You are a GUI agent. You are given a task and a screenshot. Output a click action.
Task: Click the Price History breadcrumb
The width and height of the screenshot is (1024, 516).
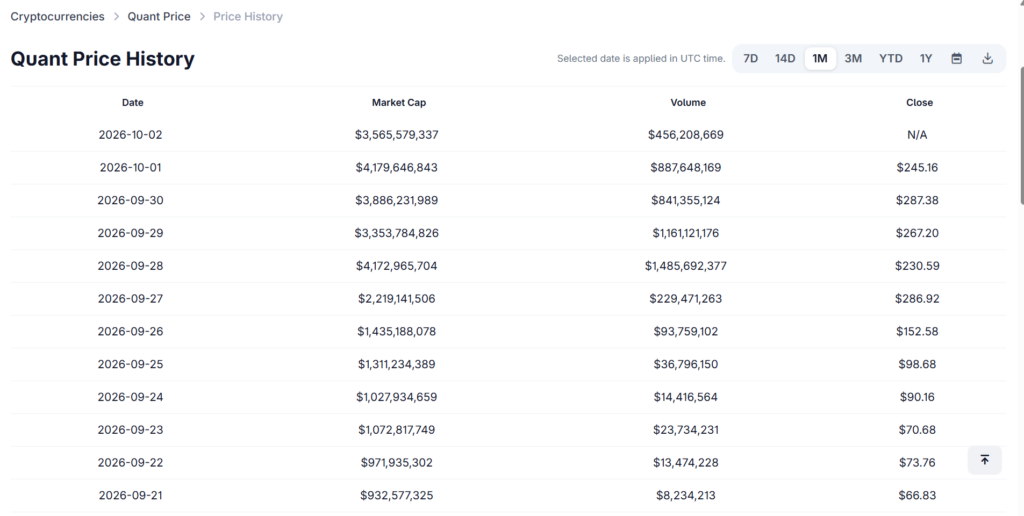248,16
